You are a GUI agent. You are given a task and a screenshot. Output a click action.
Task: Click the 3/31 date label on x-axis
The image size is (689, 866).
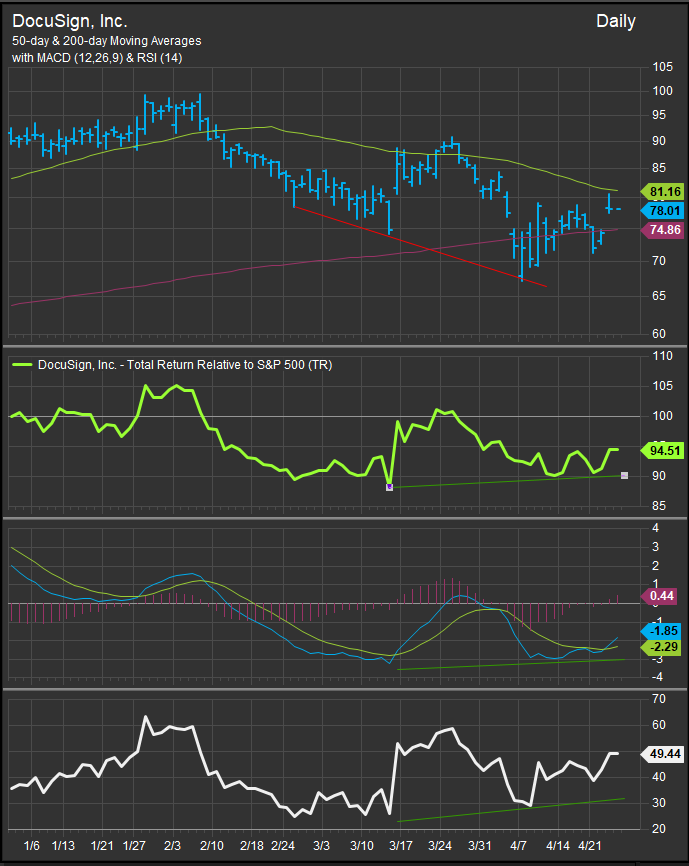(x=479, y=846)
